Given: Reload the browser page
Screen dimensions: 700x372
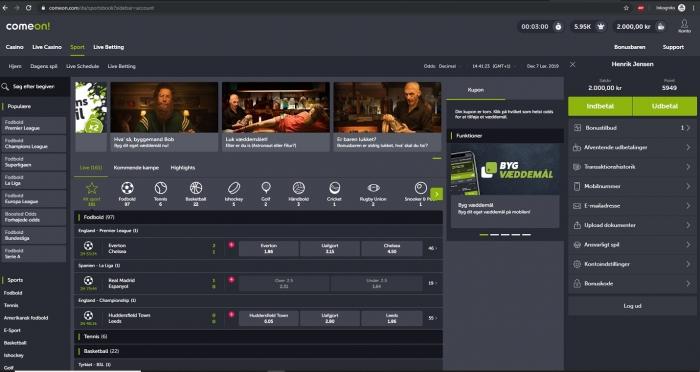Looking at the screenshot, I should [x=29, y=8].
